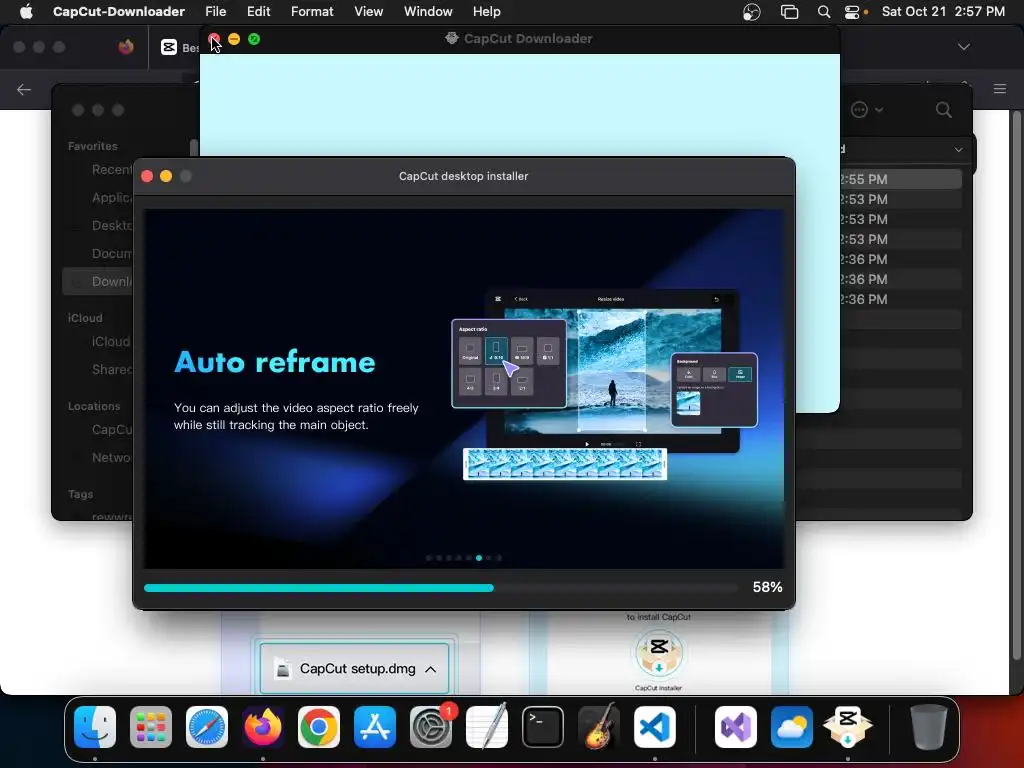
Task: Expand the browser tab list chevron
Action: coord(964,47)
